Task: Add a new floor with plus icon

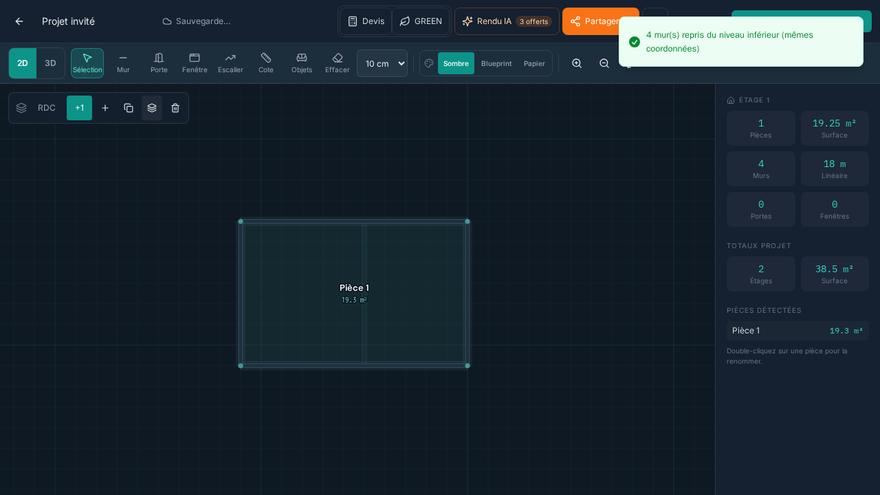Action: coord(105,108)
